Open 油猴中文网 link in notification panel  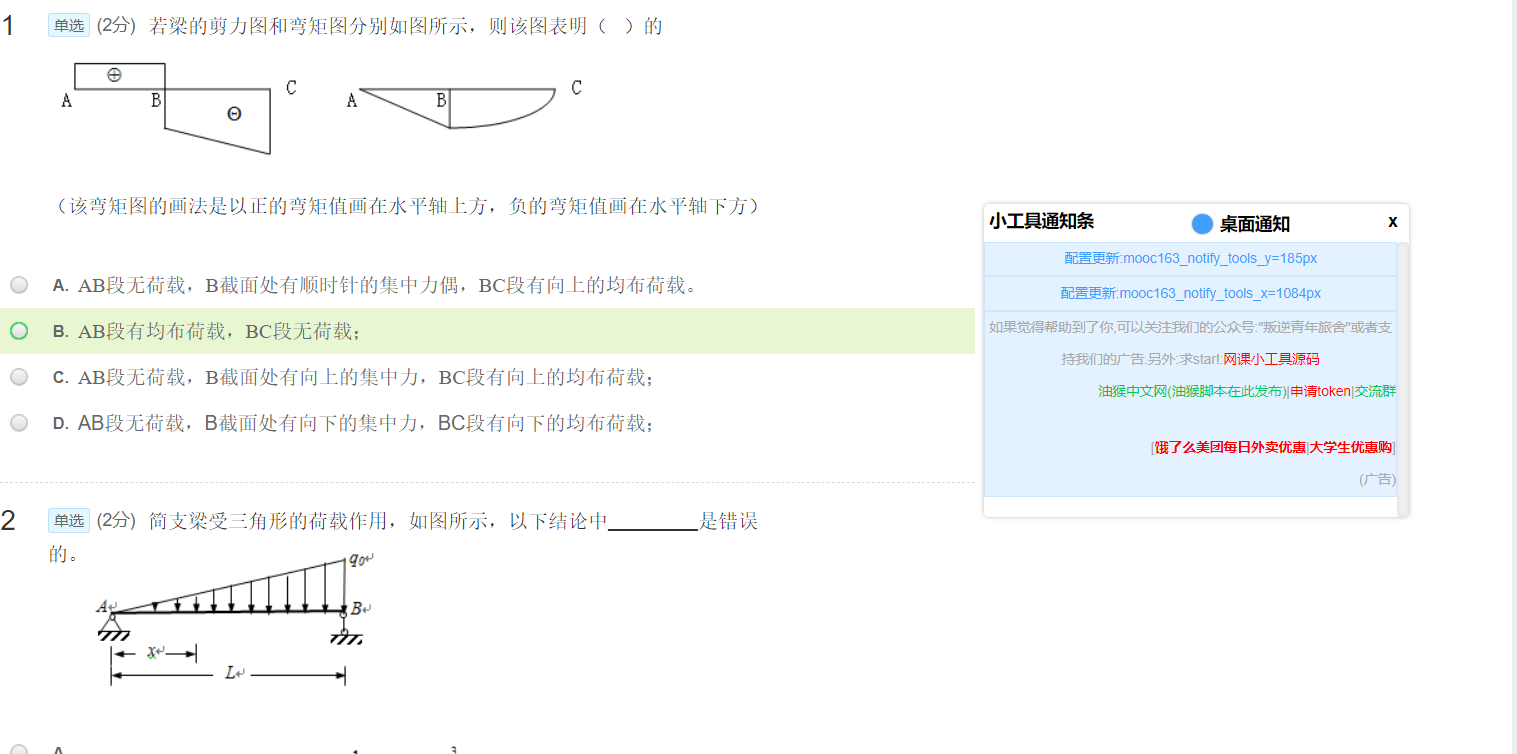point(1193,391)
